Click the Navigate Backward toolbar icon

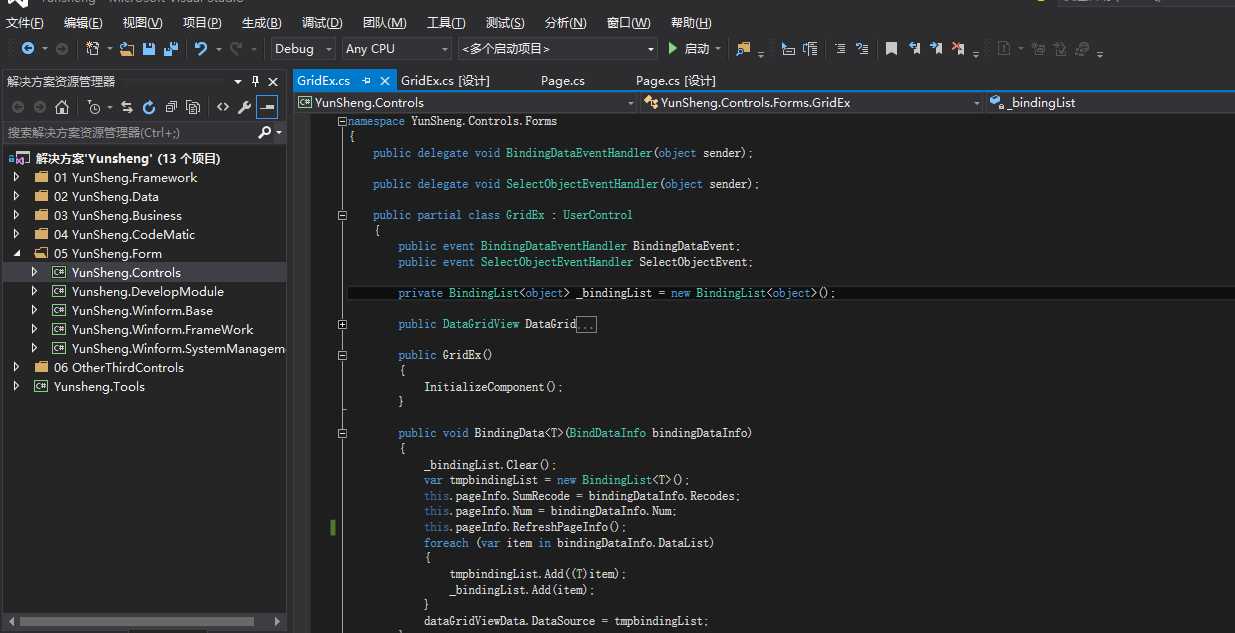pyautogui.click(x=27, y=48)
